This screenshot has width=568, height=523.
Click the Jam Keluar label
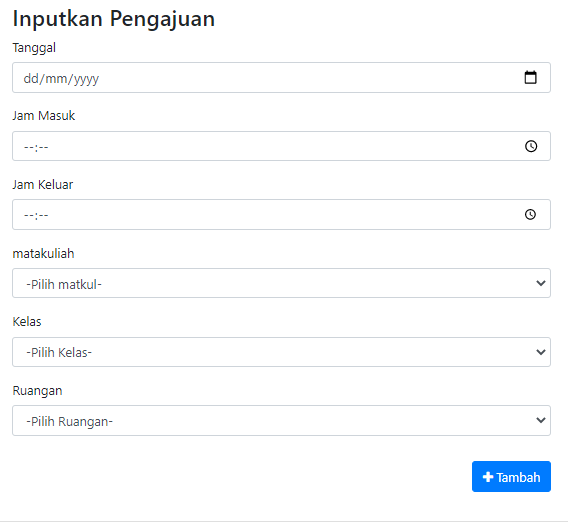click(43, 184)
